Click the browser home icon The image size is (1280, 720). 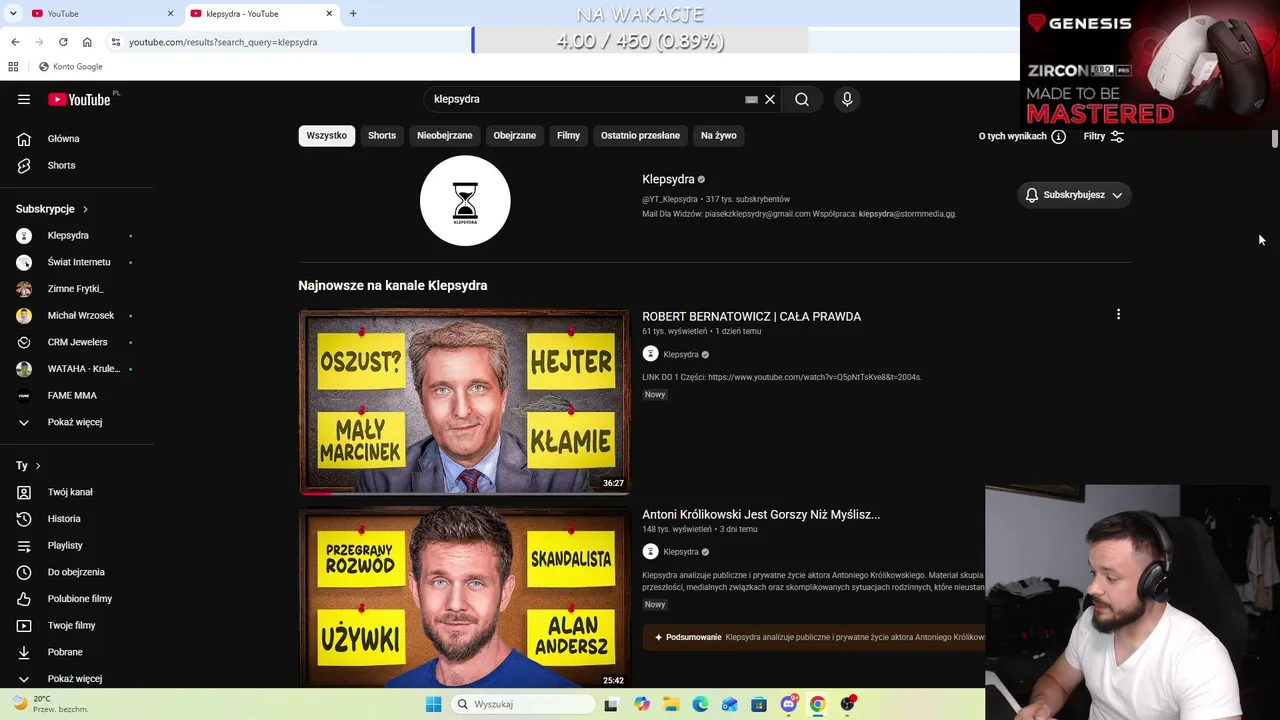[x=87, y=42]
